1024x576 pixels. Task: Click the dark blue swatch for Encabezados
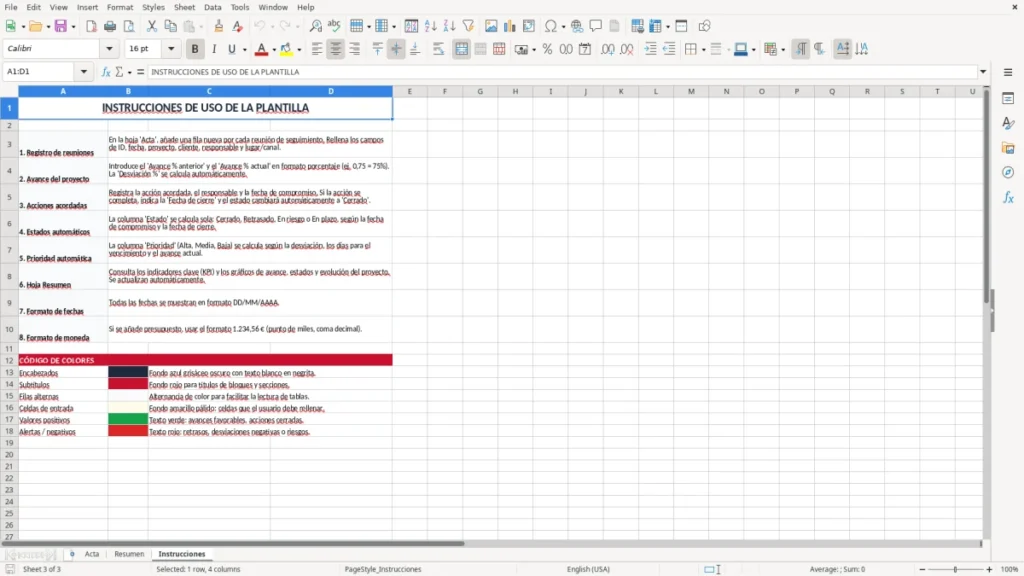tap(128, 372)
